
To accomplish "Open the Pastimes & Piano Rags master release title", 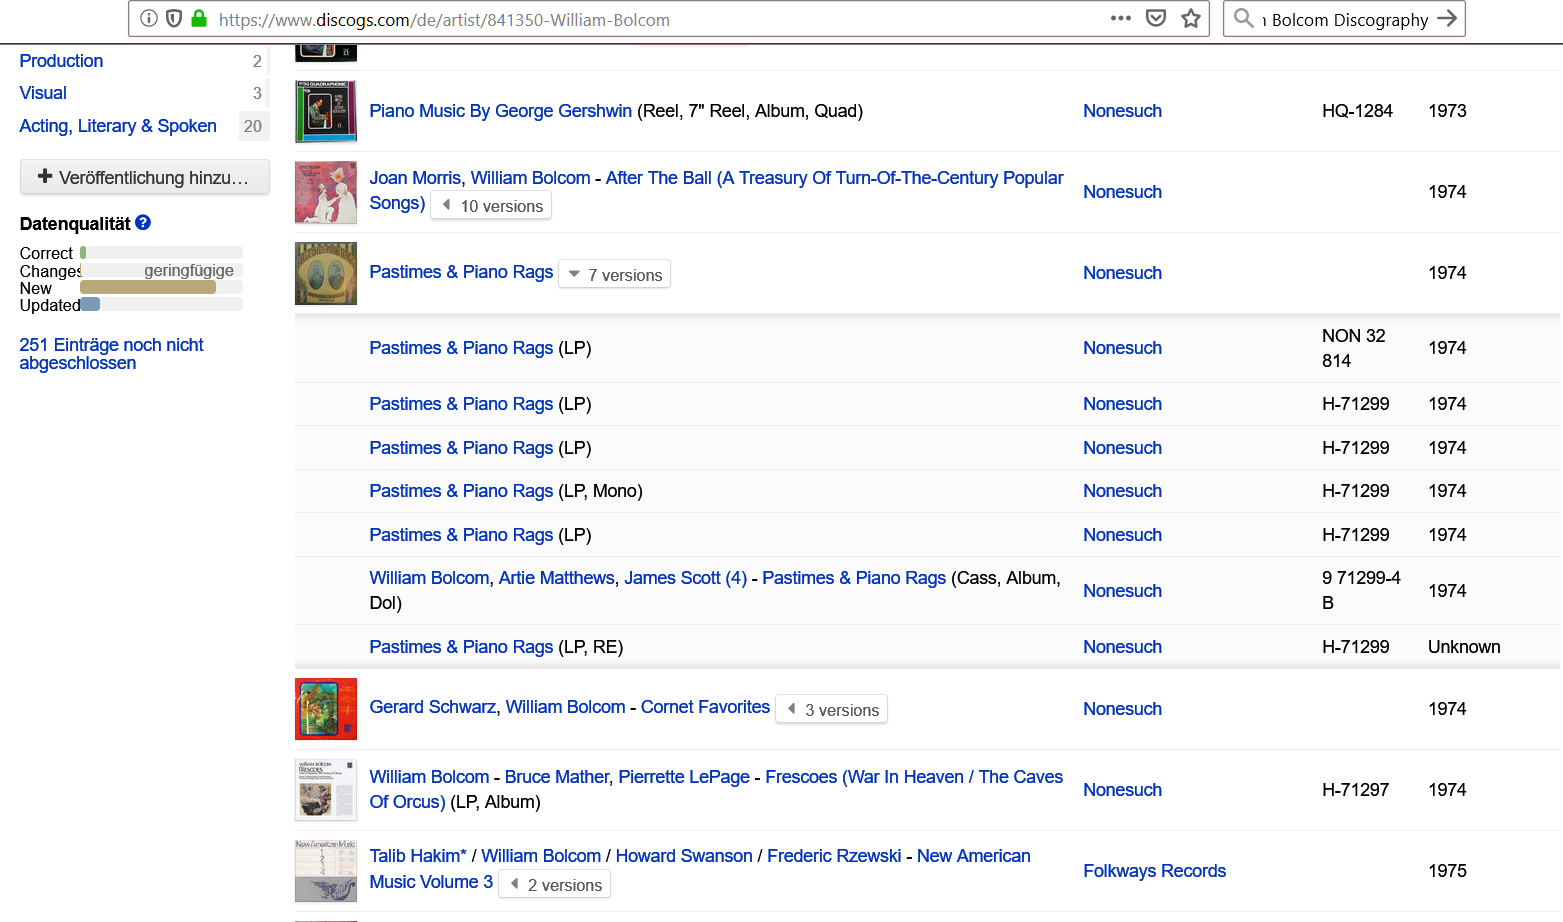I will [x=461, y=272].
